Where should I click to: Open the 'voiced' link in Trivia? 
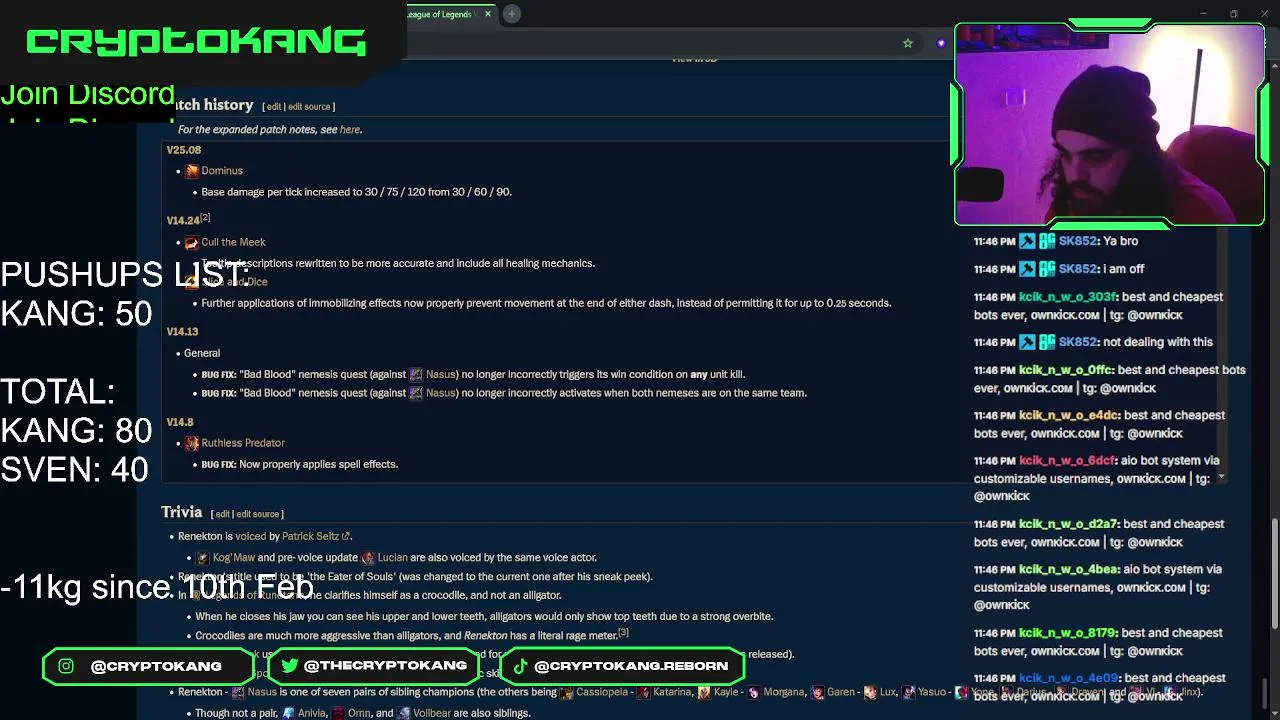tap(251, 537)
